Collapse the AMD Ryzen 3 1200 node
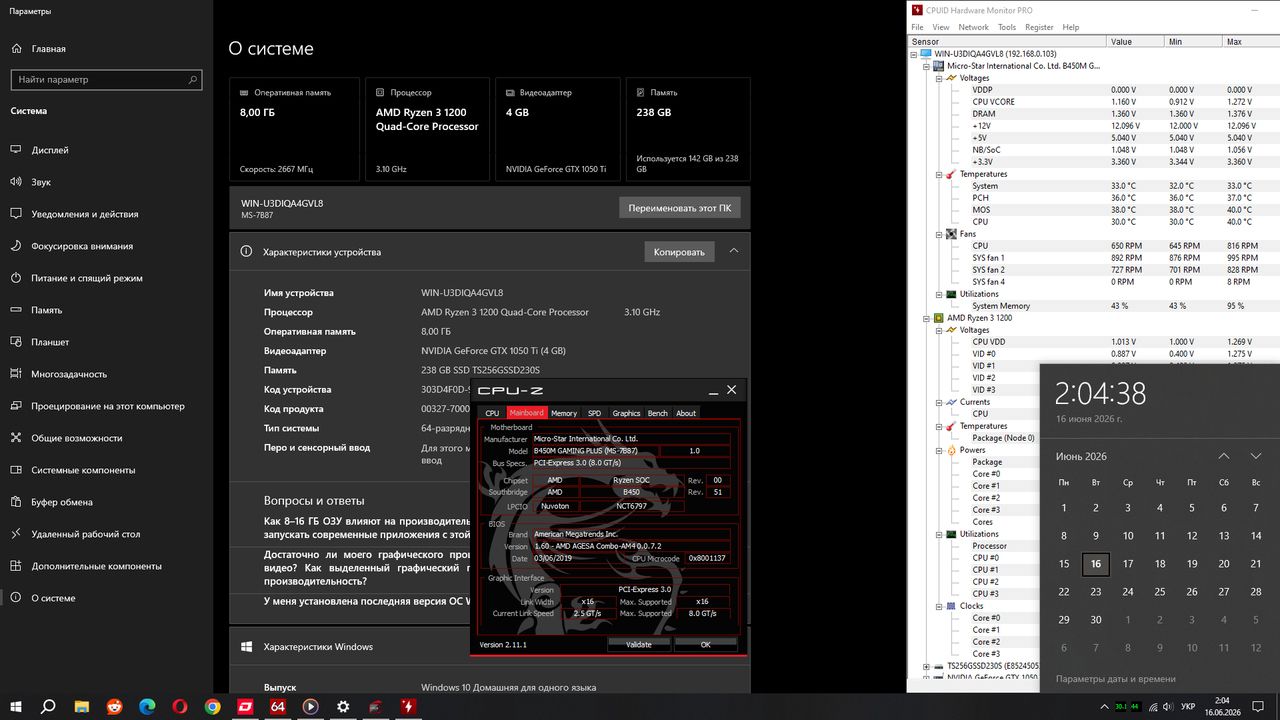 [927, 318]
